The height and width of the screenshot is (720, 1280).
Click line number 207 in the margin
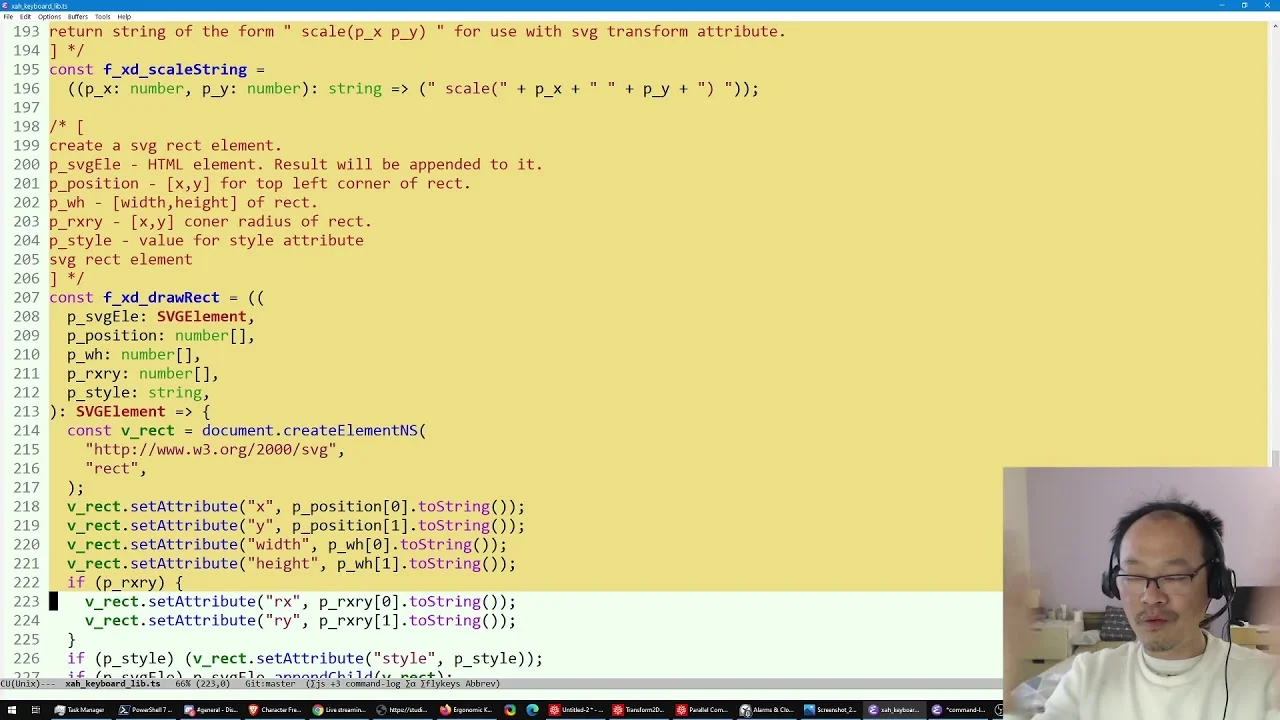click(x=27, y=297)
